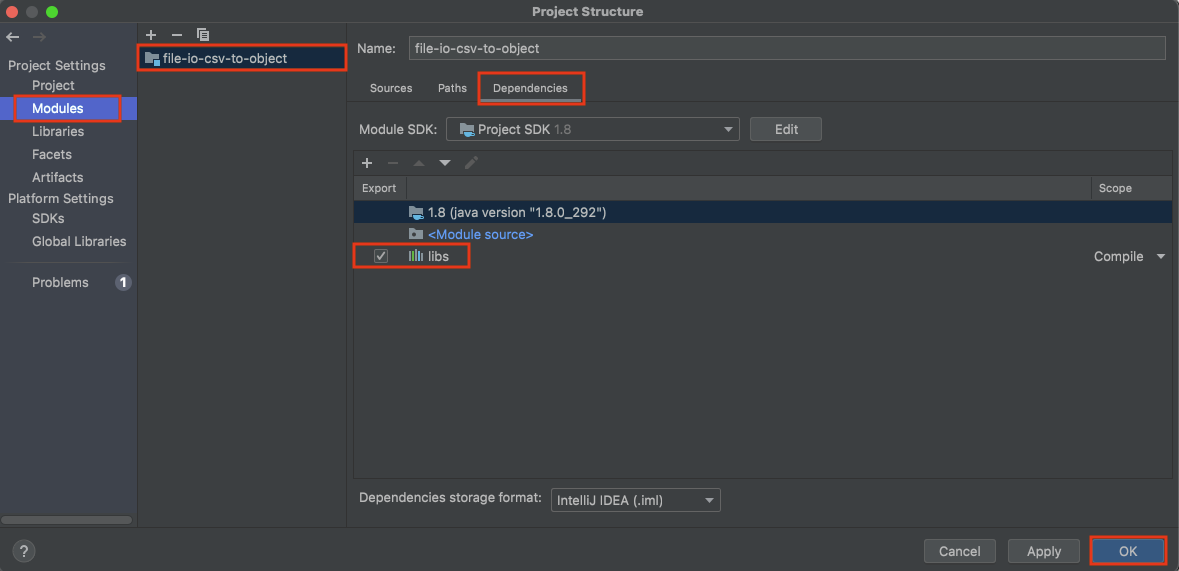Open Global Libraries section
The height and width of the screenshot is (571, 1179).
click(x=79, y=241)
